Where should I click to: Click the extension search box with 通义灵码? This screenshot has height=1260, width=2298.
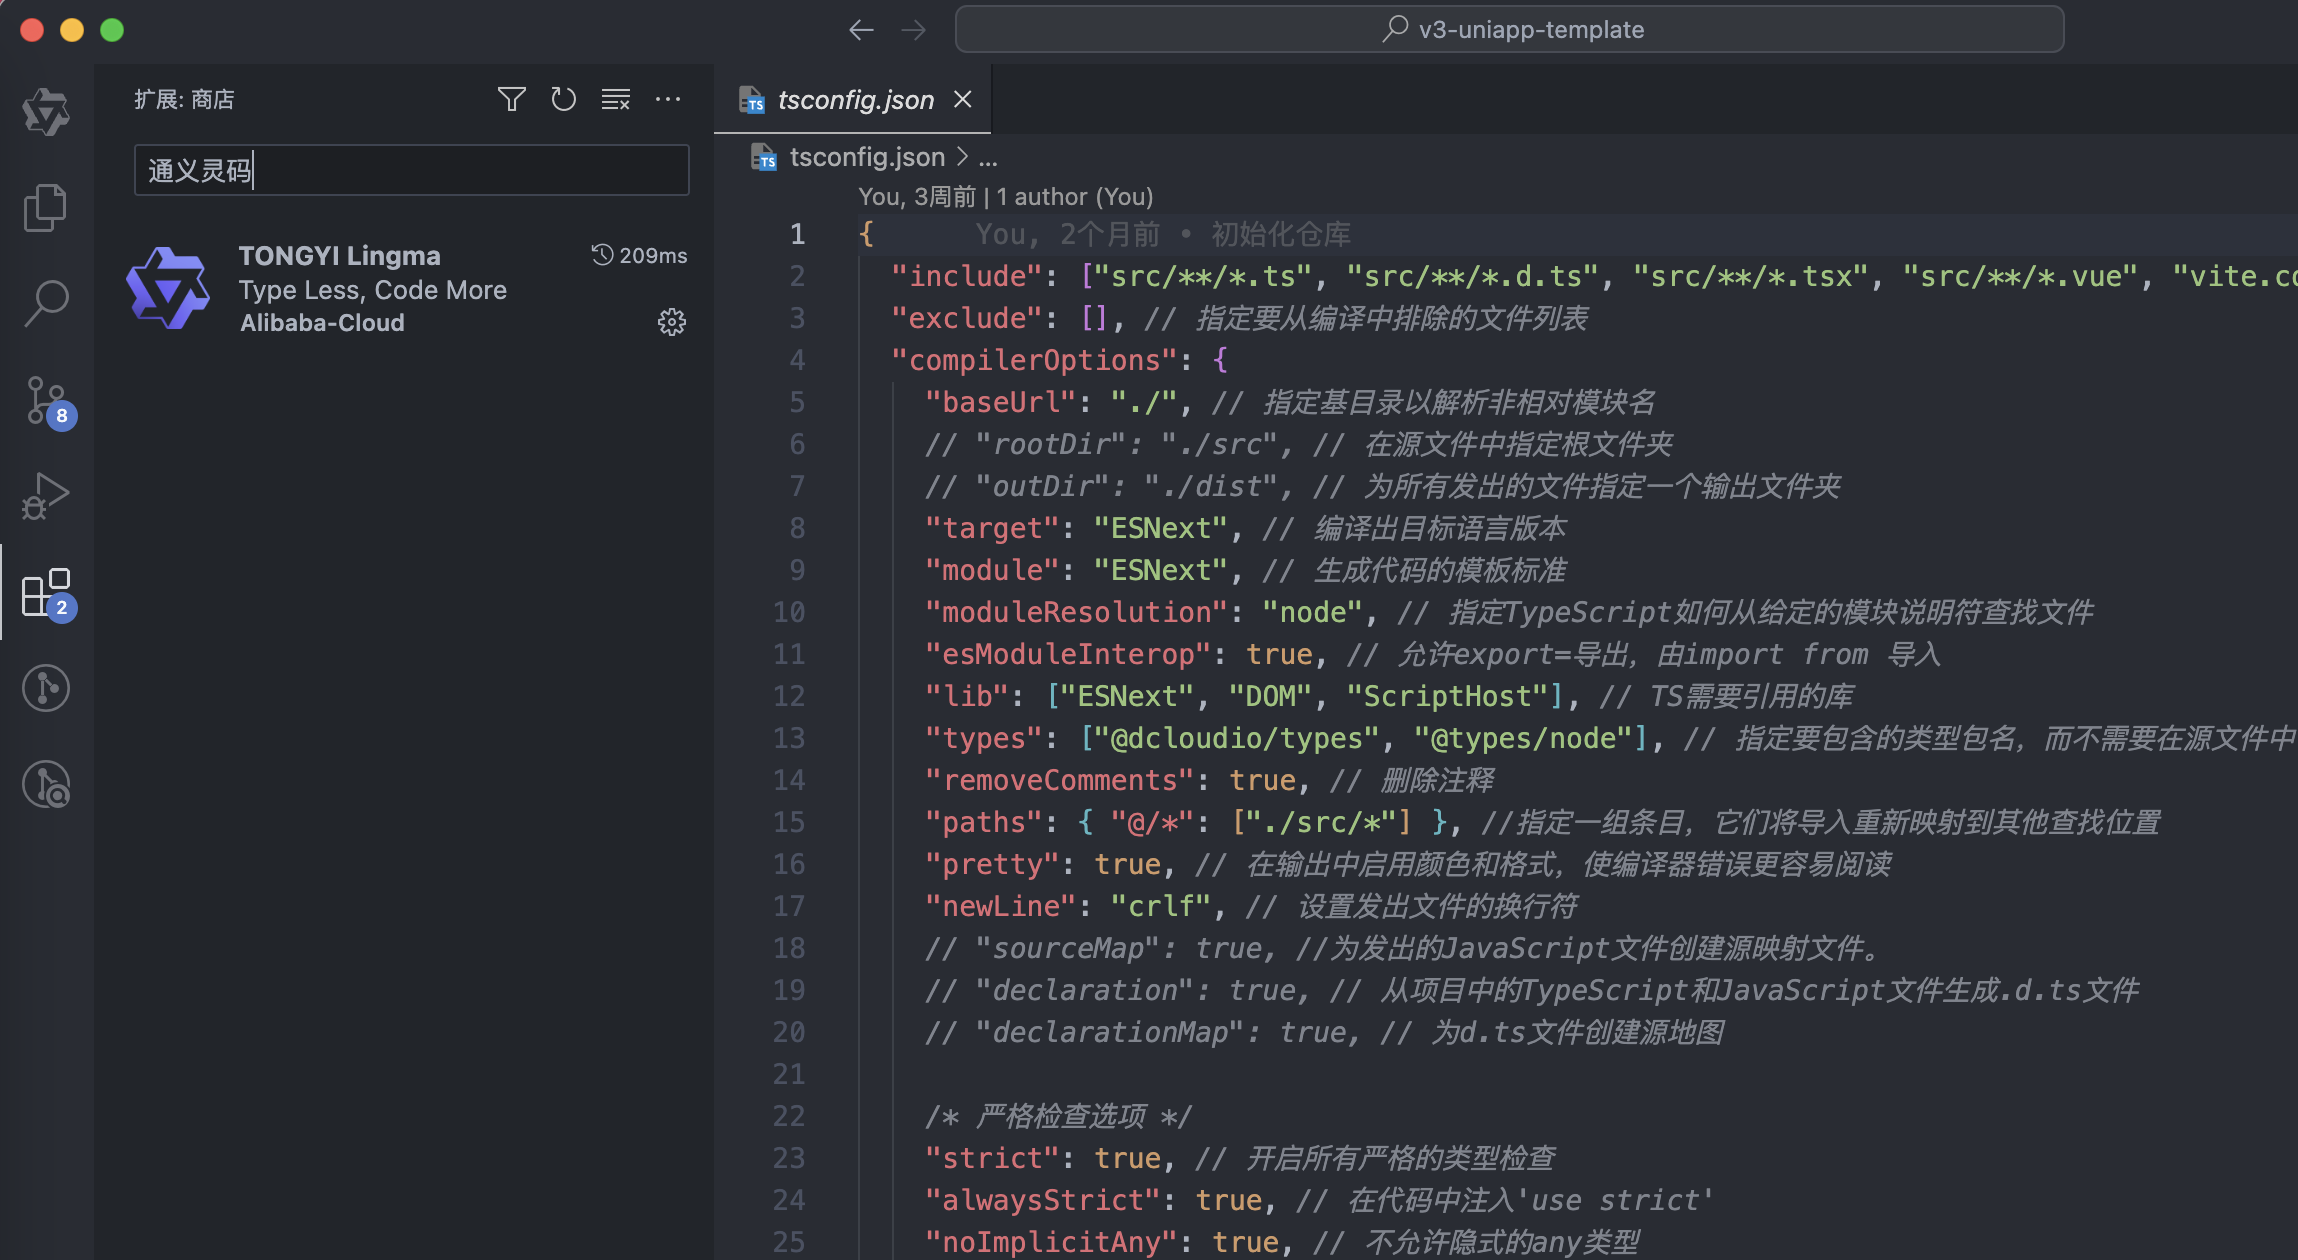coord(411,170)
